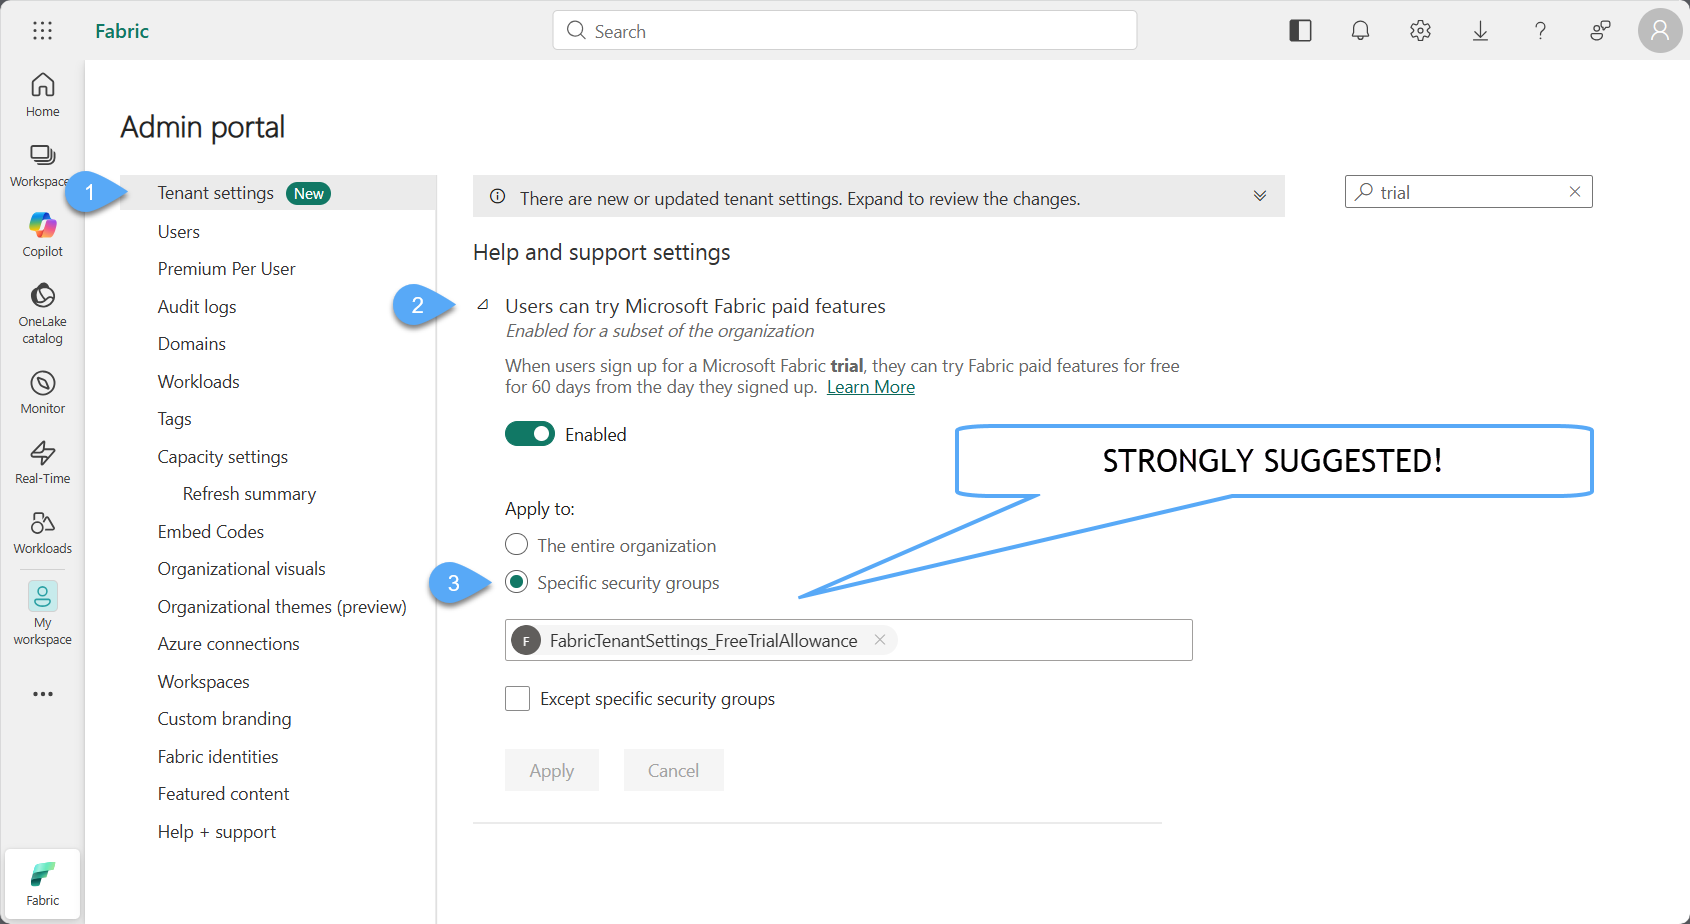This screenshot has width=1690, height=924.
Task: Click the info icon in the notification banner
Action: [497, 197]
